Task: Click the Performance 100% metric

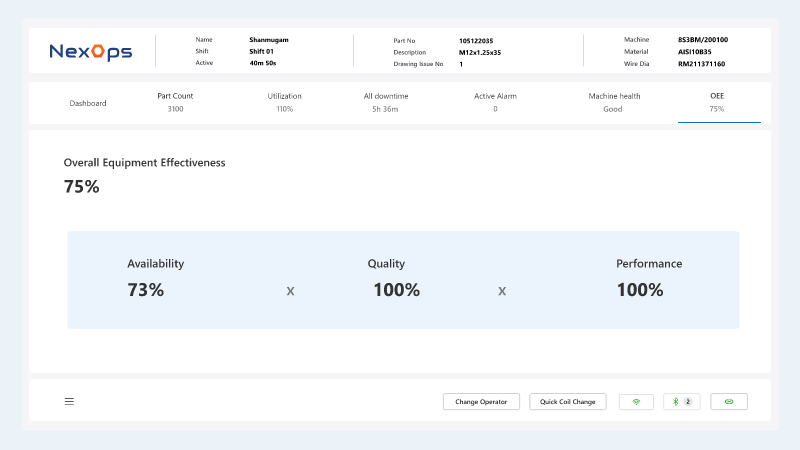Action: click(648, 279)
